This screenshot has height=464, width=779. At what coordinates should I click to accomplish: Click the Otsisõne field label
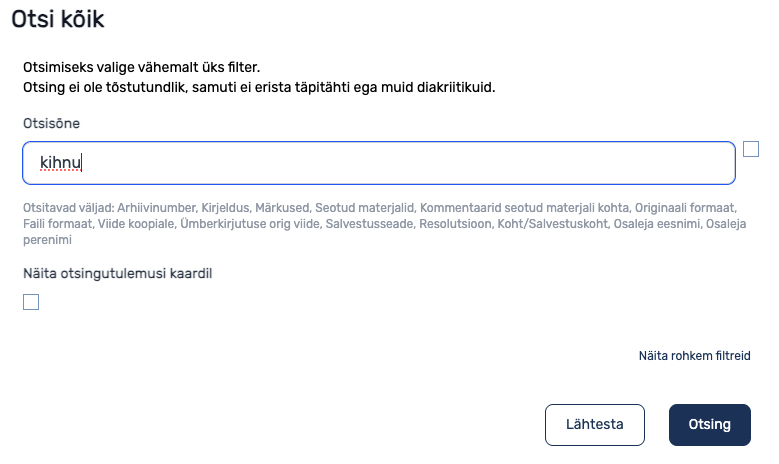click(x=51, y=123)
